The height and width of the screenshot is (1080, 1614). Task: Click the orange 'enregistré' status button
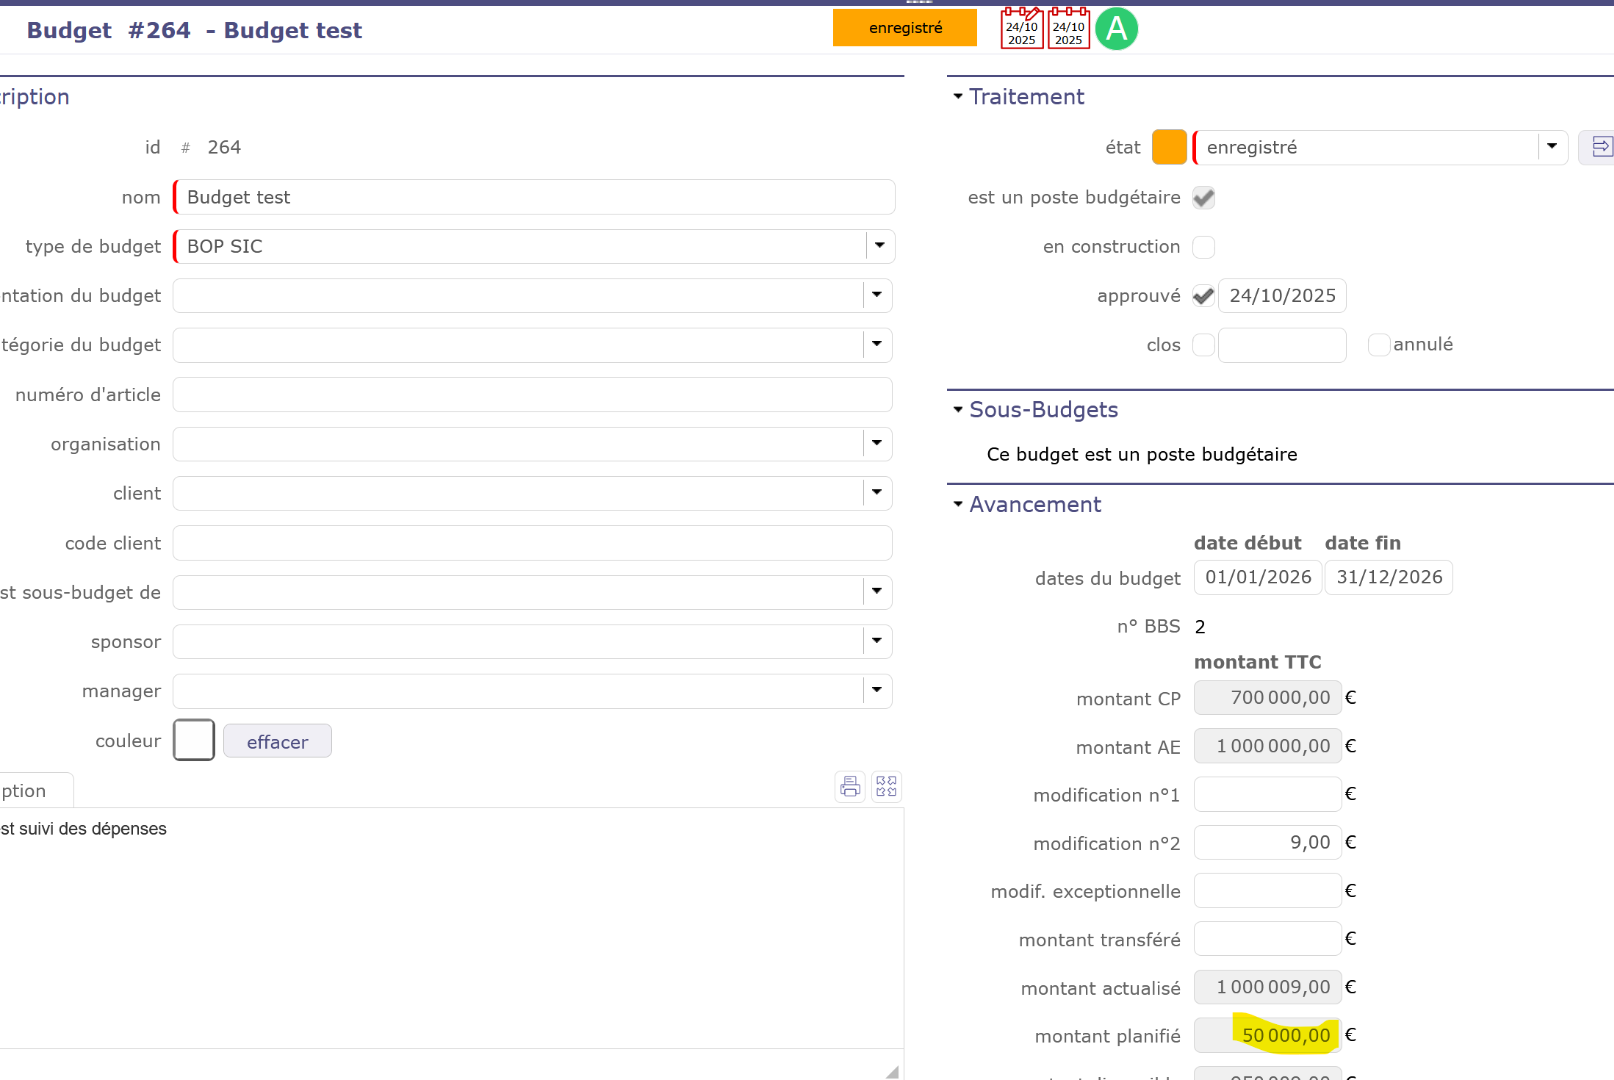(904, 28)
